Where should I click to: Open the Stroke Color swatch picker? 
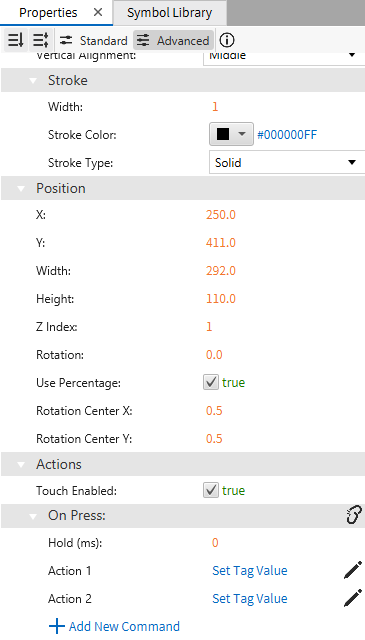coord(231,134)
